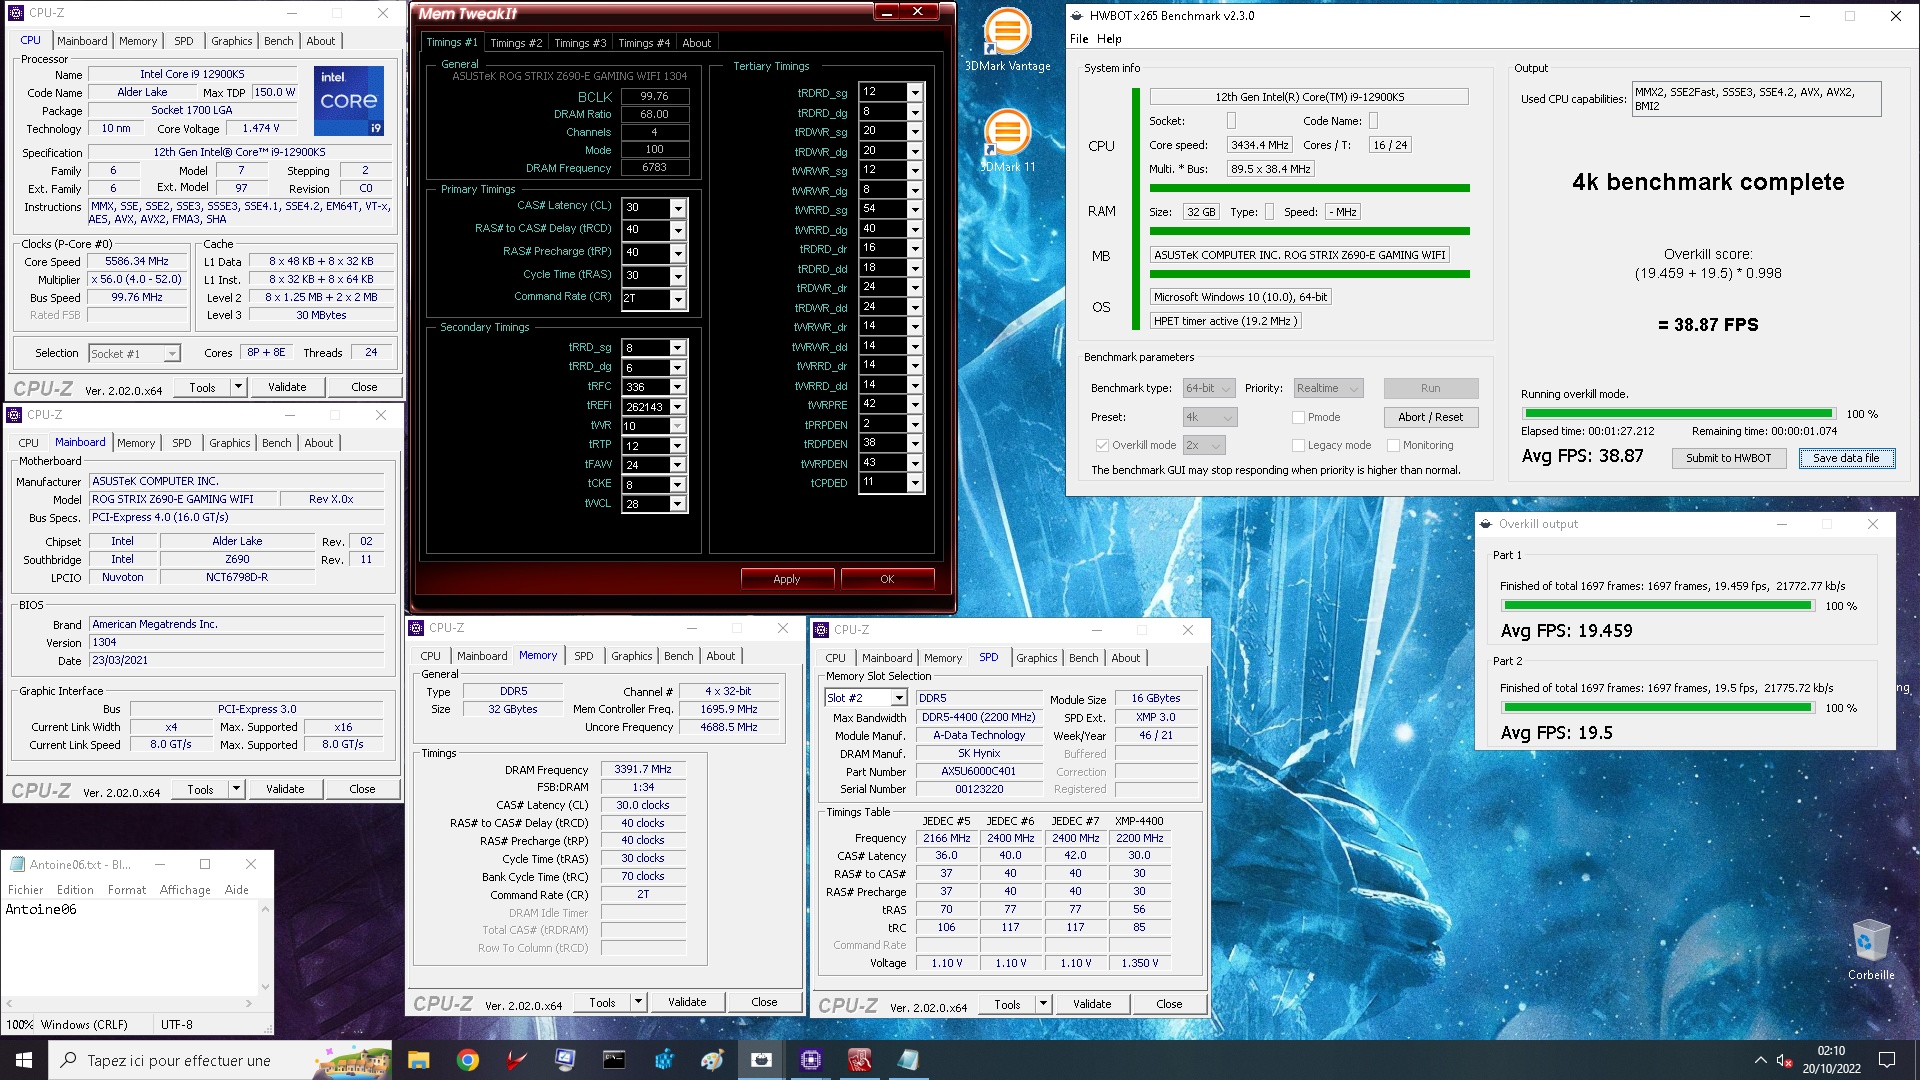Switch to Timings #2 tab in Mem TweakIt

click(515, 43)
